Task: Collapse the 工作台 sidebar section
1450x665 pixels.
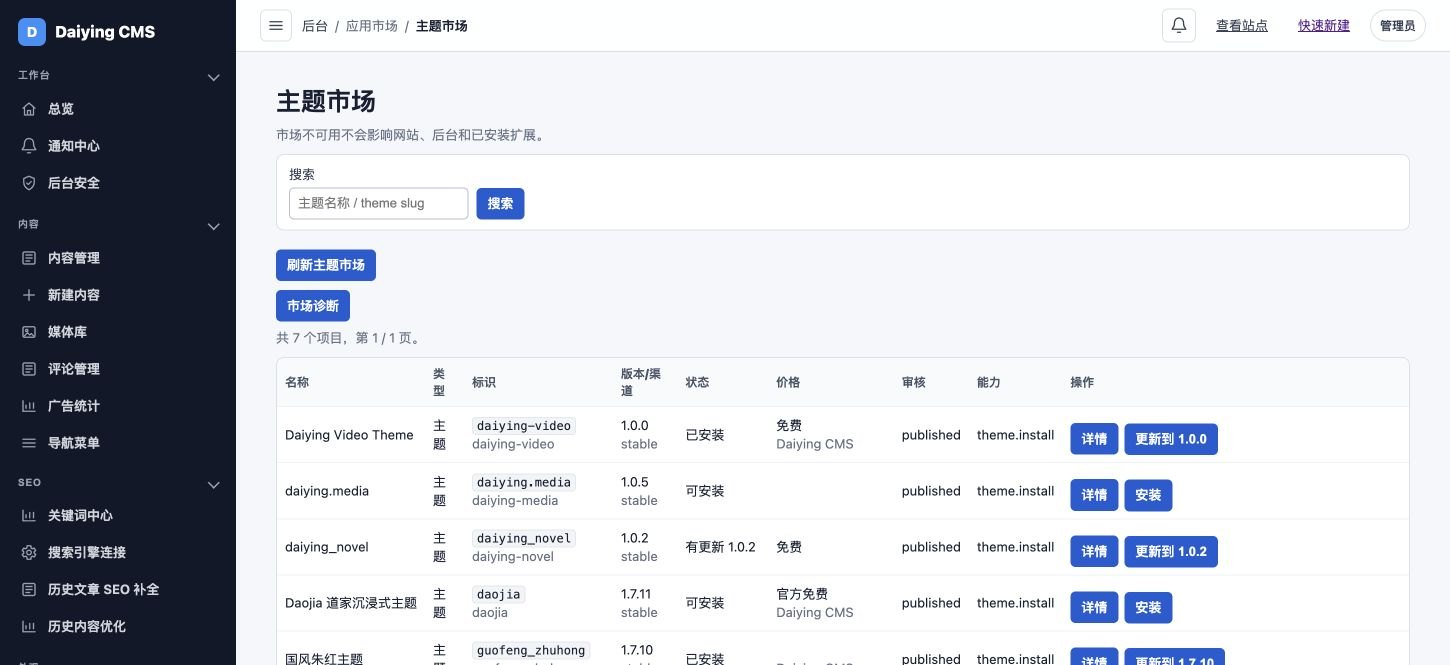Action: [213, 77]
